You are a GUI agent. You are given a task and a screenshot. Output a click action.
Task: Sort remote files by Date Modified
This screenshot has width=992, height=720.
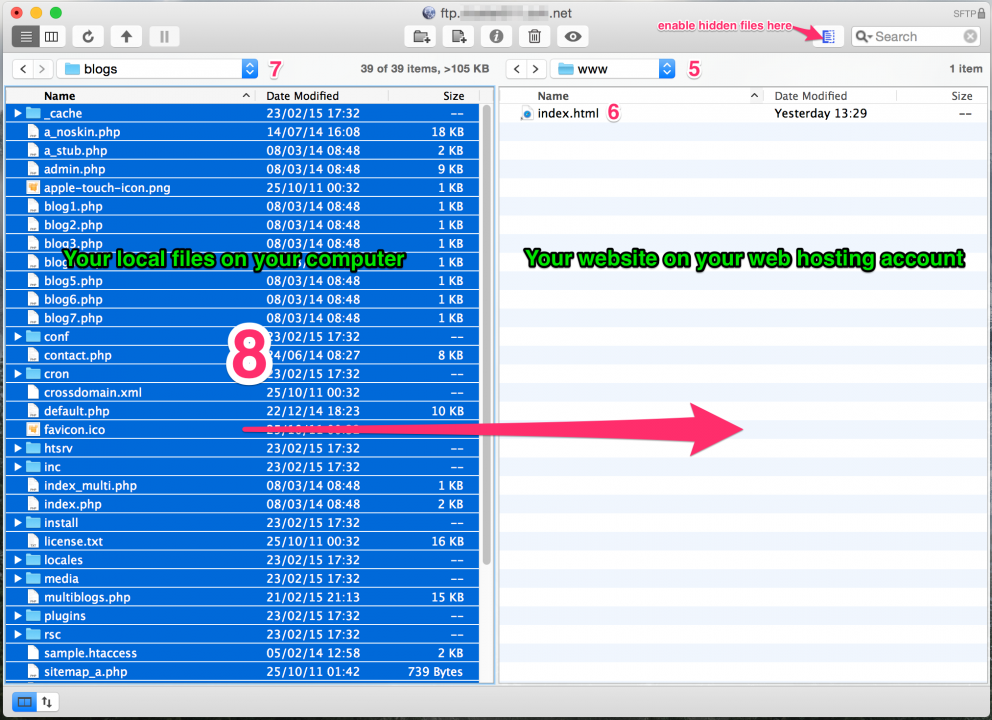[831, 96]
